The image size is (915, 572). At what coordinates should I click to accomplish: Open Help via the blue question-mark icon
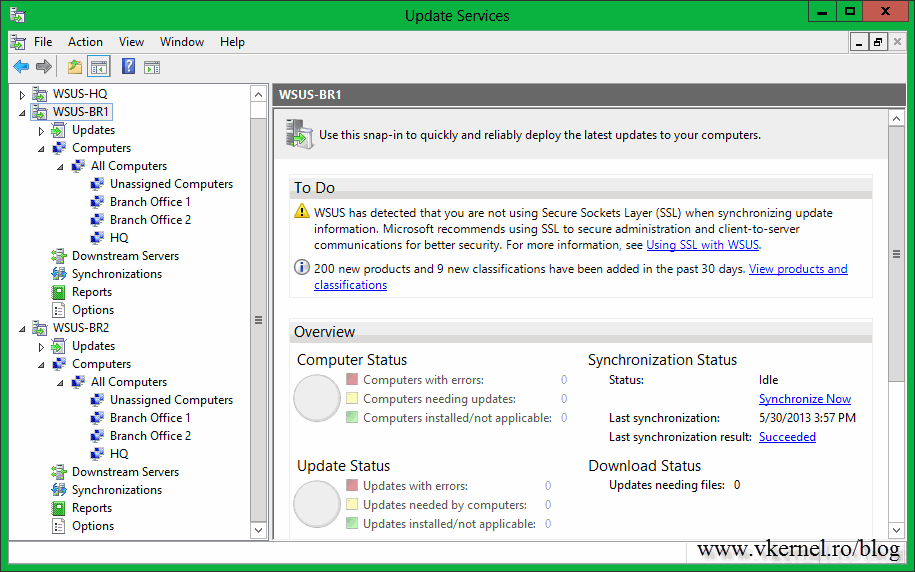[x=128, y=66]
